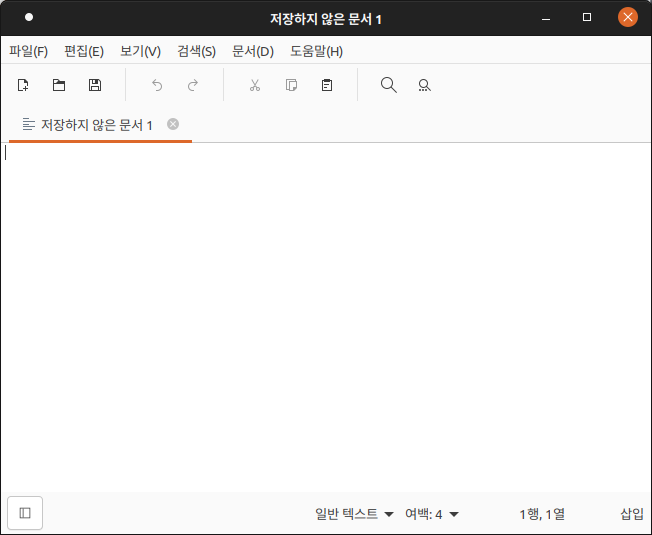Open the Find and Replace tool

coord(425,85)
